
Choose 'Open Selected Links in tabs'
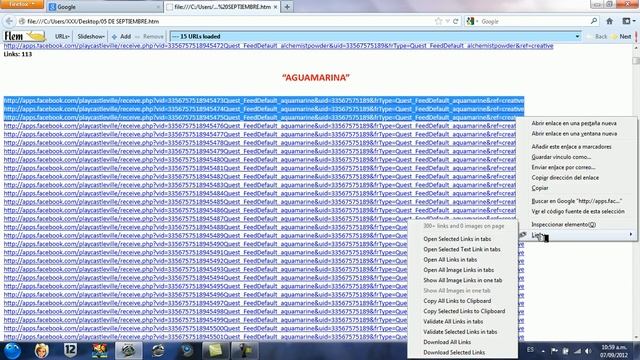tap(457, 239)
